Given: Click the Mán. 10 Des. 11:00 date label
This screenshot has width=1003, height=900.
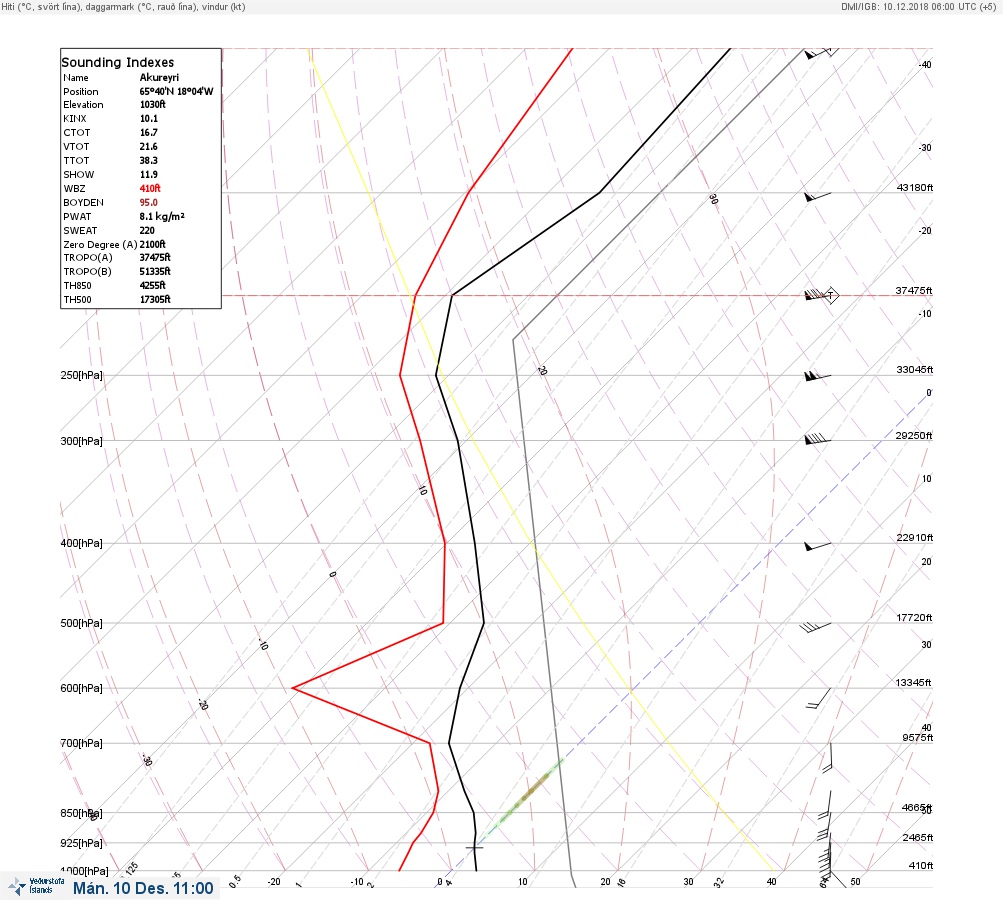Looking at the screenshot, I should (143, 888).
